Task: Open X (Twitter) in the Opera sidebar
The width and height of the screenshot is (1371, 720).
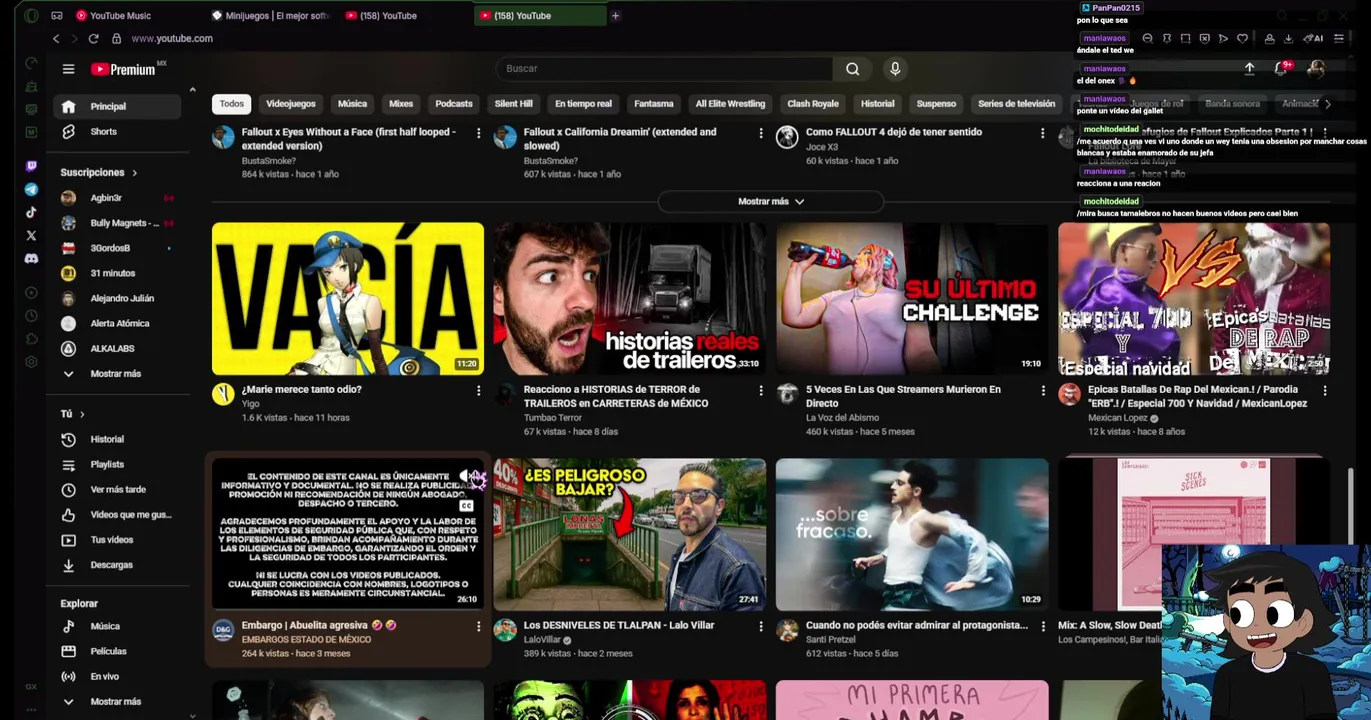Action: [x=31, y=236]
